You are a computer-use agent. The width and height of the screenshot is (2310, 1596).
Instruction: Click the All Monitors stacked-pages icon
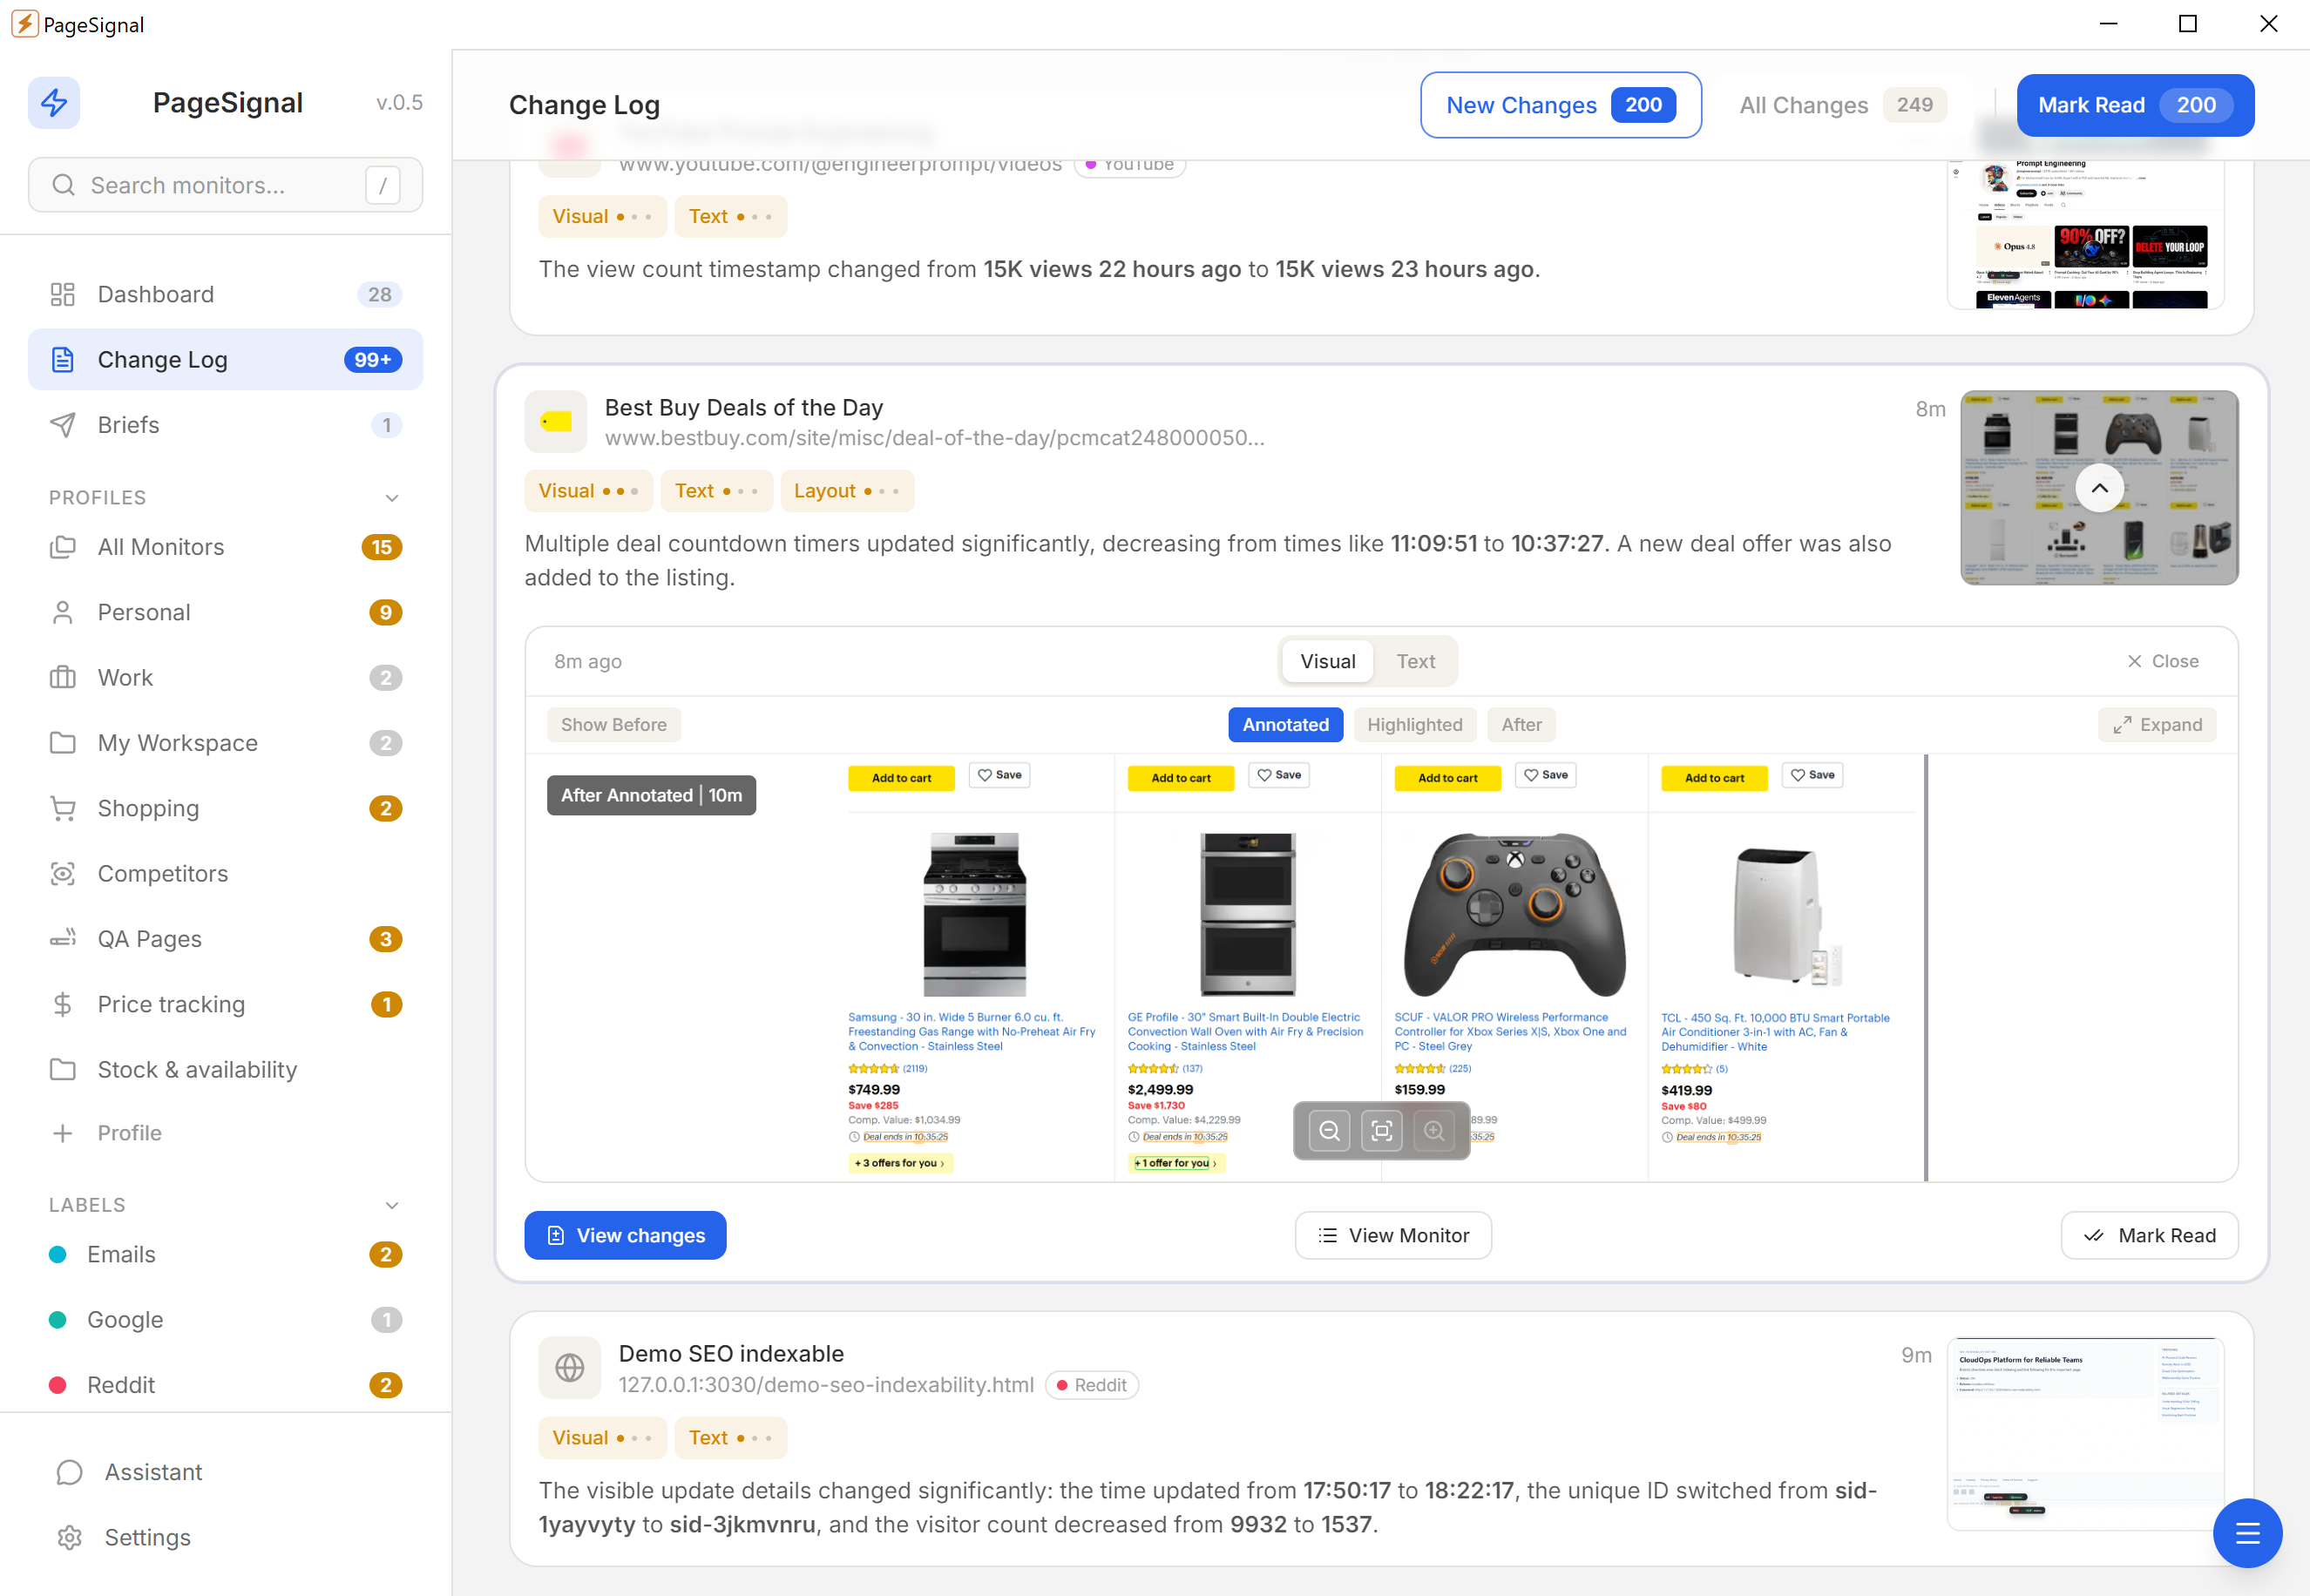[63, 547]
